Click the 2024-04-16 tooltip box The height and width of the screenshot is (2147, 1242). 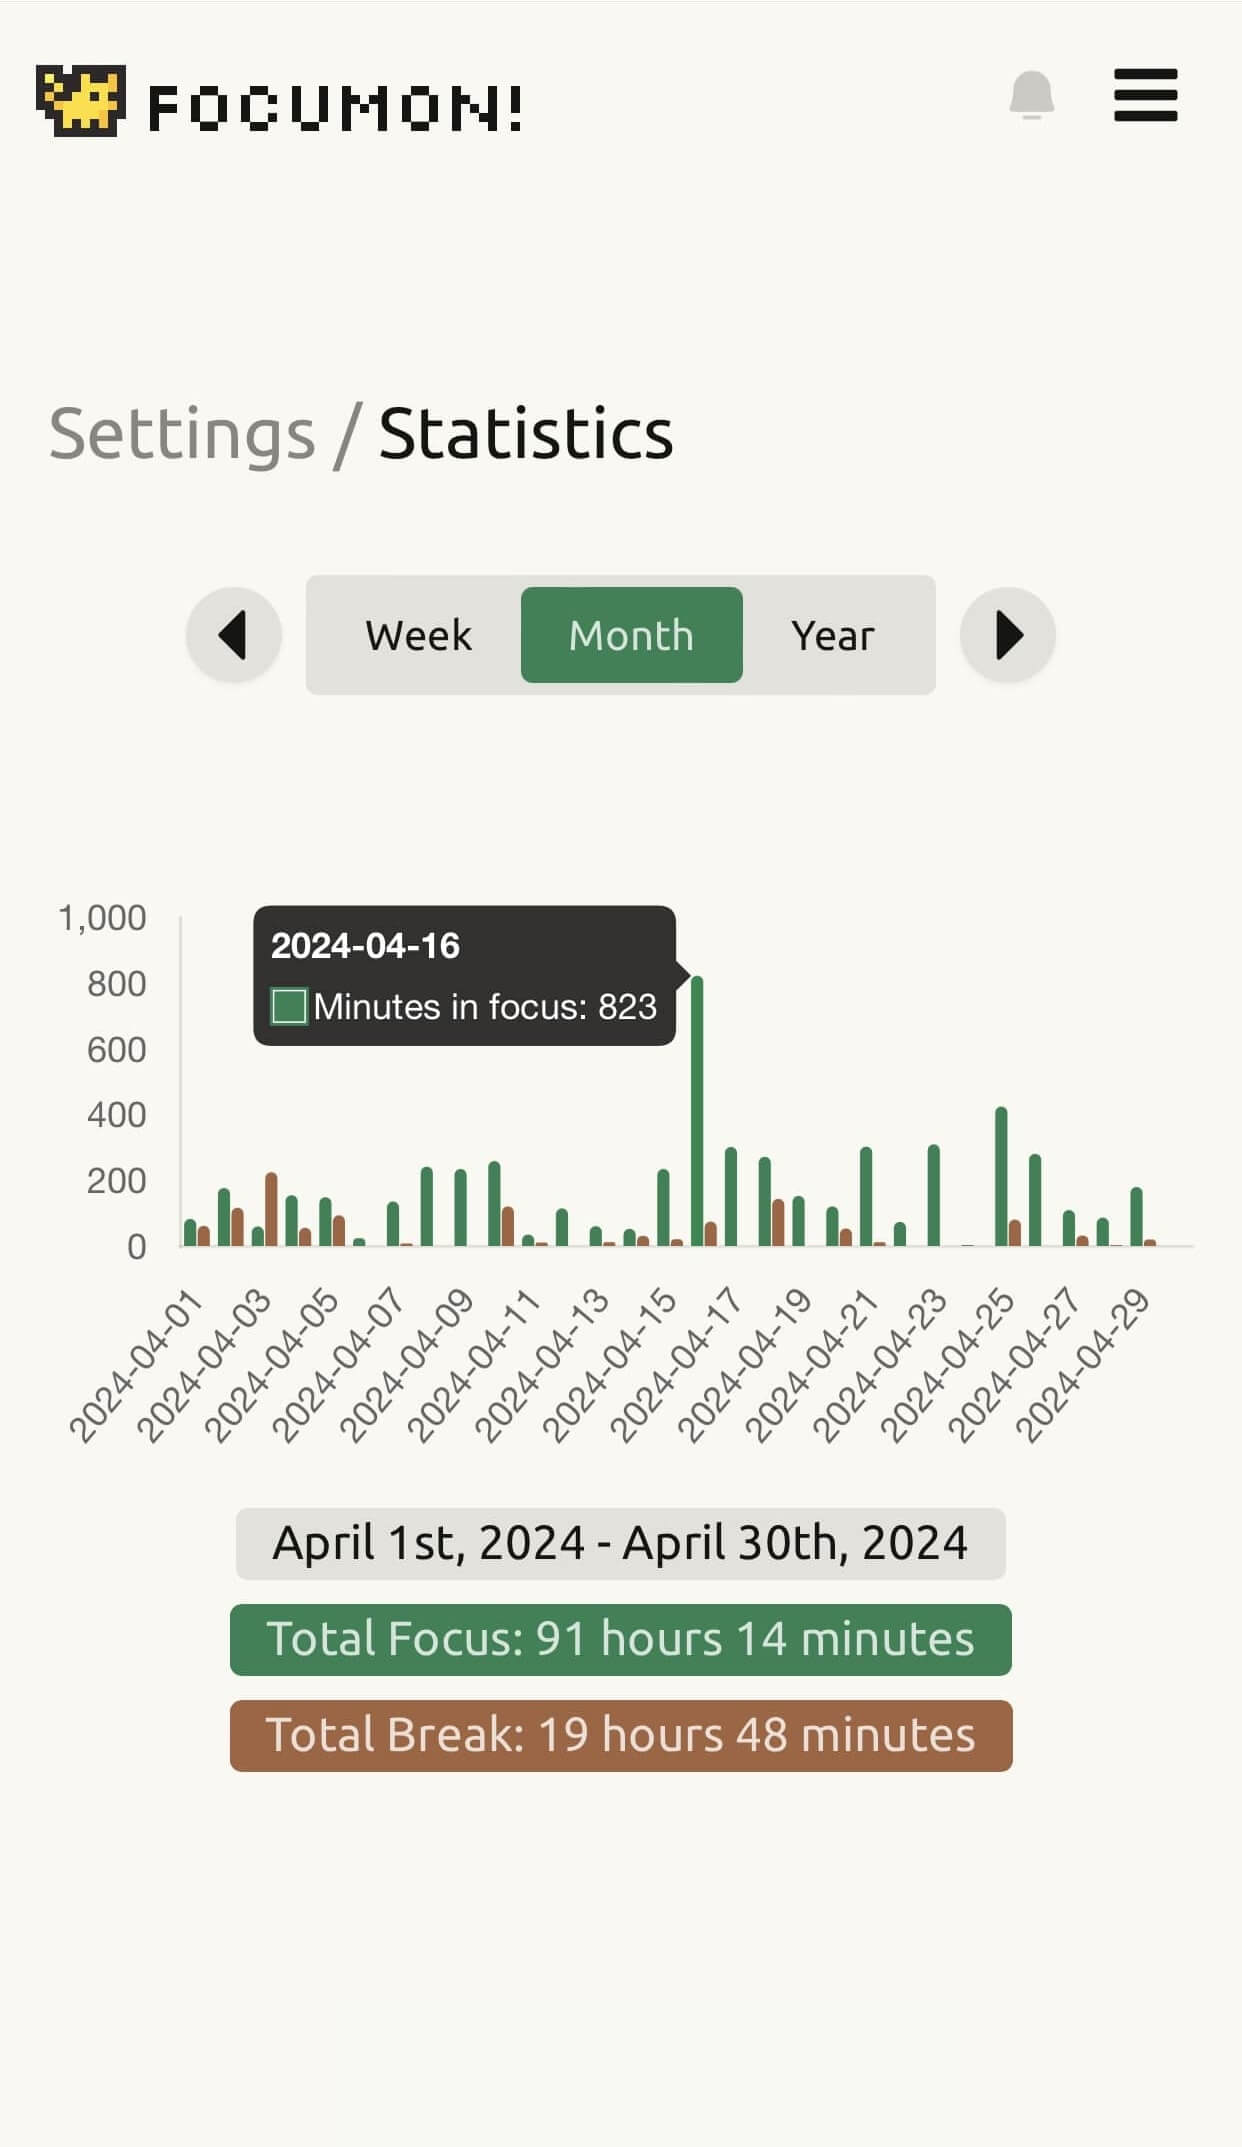click(464, 975)
